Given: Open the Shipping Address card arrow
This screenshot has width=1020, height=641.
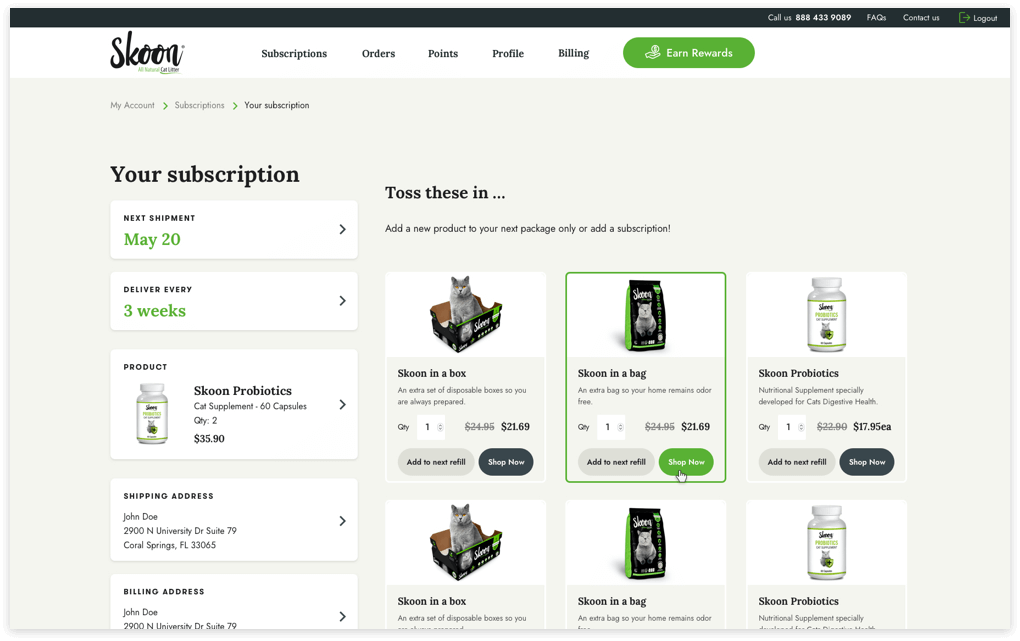Looking at the screenshot, I should [x=342, y=521].
